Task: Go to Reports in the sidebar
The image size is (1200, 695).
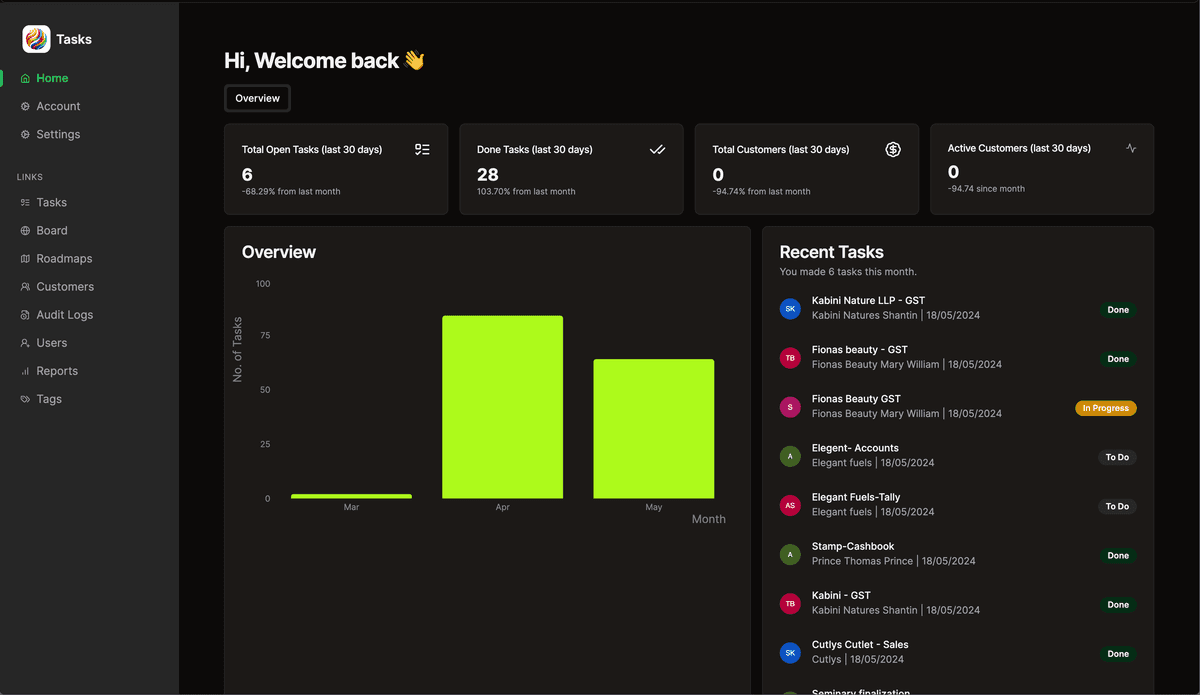Action: click(57, 371)
